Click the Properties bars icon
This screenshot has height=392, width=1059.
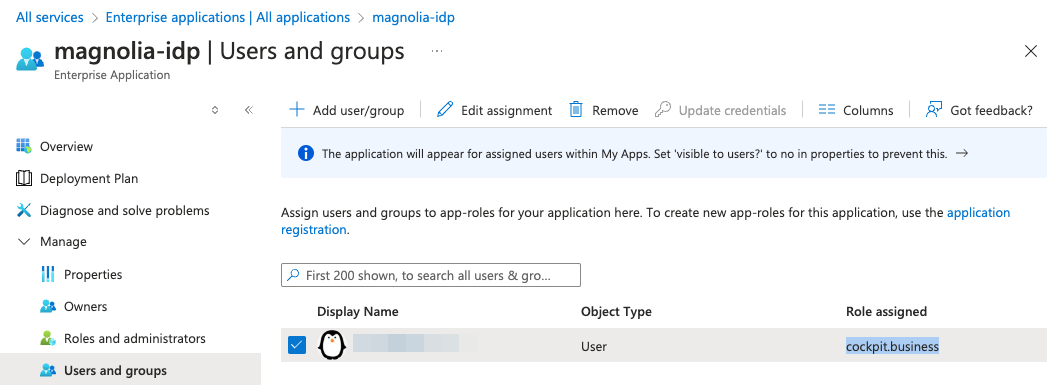(x=47, y=274)
